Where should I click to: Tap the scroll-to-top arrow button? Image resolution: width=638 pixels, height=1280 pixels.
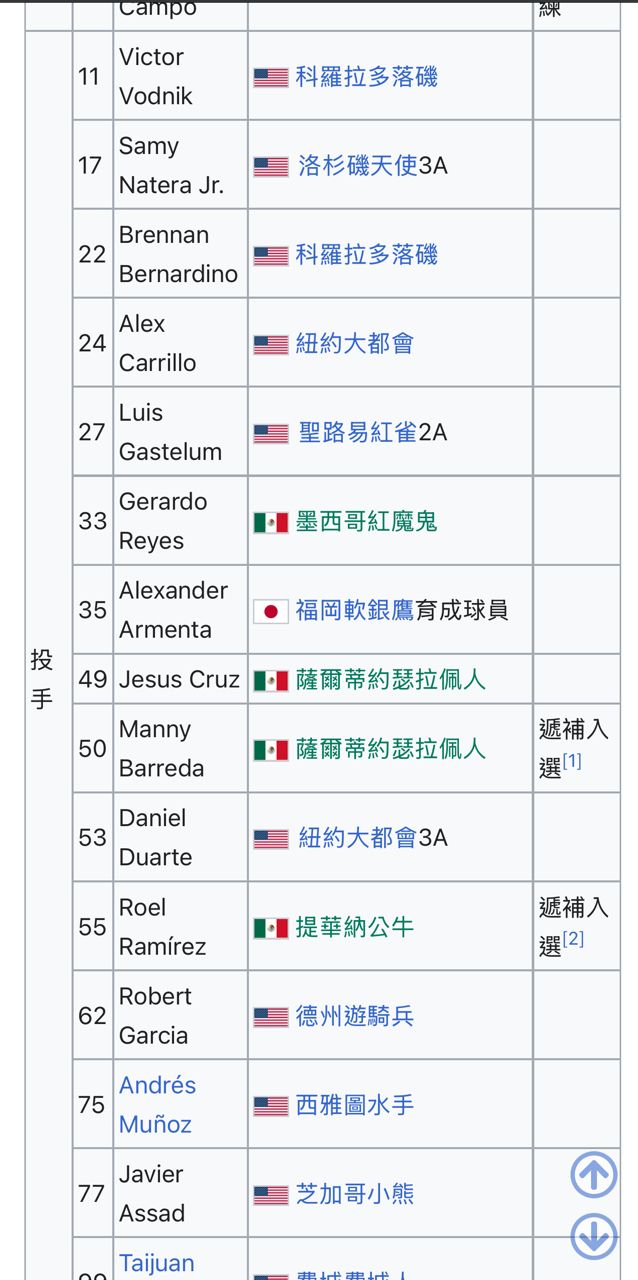point(593,1175)
